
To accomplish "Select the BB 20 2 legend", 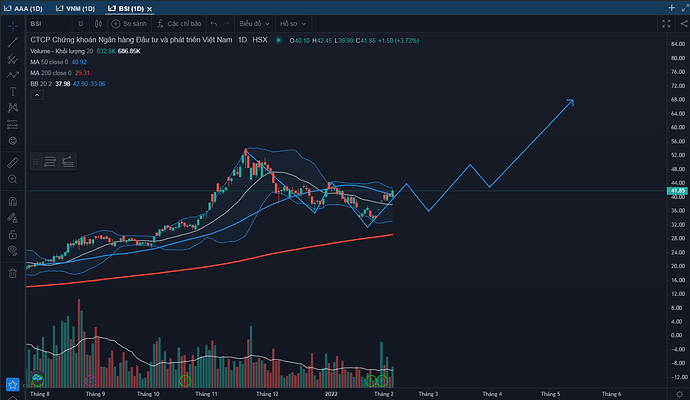I will click(41, 84).
